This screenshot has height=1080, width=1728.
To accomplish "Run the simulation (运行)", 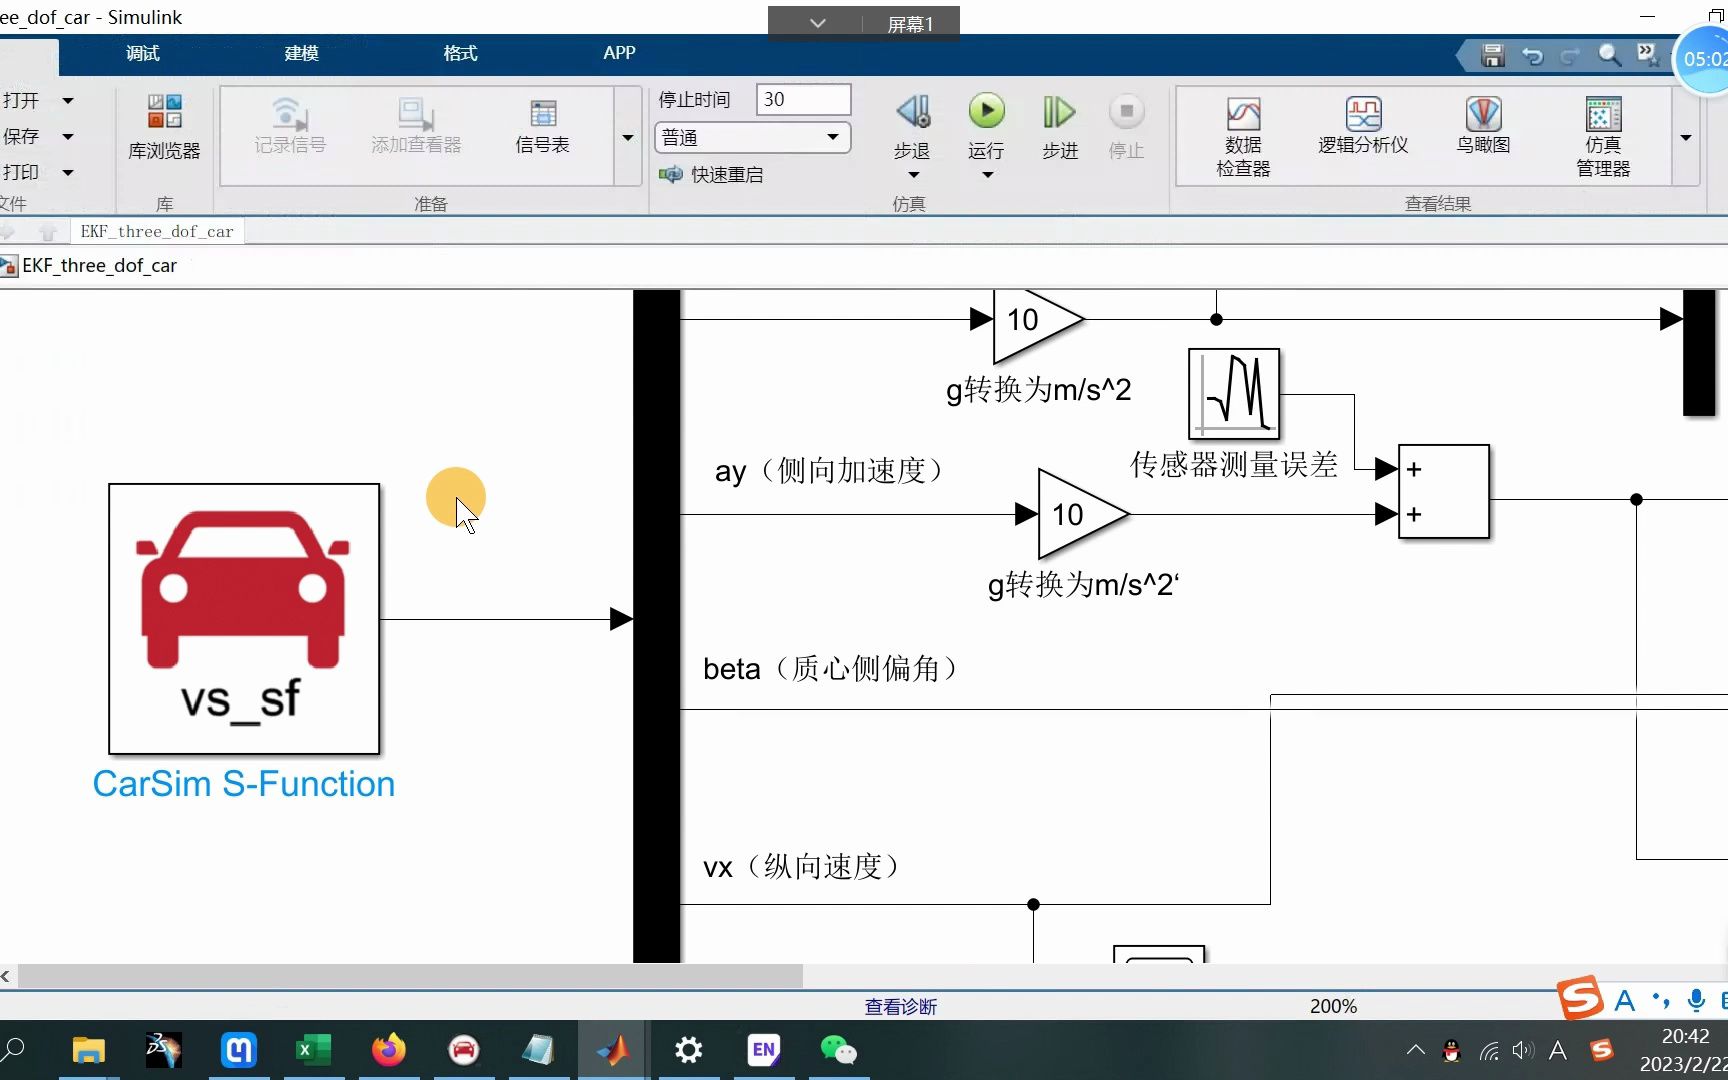I will (986, 127).
